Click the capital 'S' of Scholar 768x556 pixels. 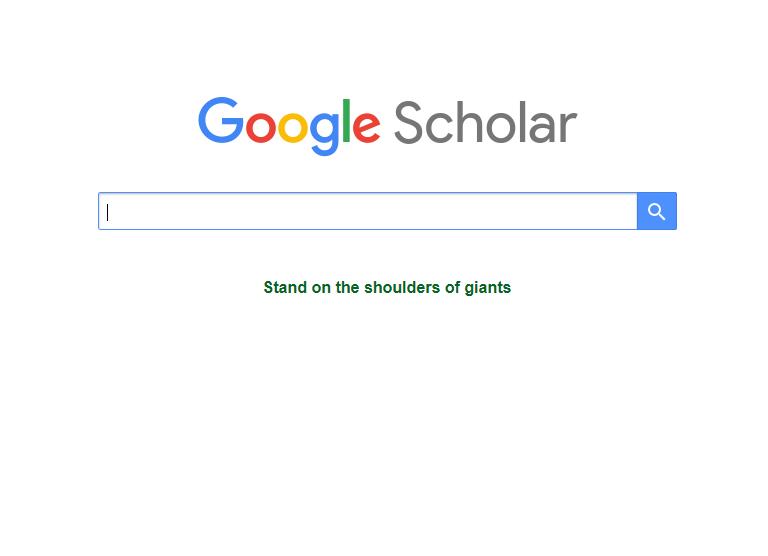click(x=408, y=122)
